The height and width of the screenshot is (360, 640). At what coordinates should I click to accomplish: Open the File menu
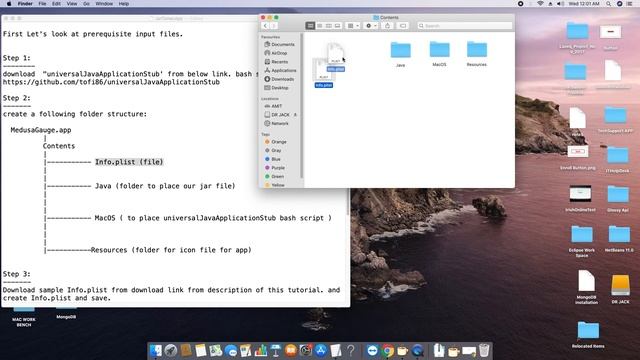point(42,4)
